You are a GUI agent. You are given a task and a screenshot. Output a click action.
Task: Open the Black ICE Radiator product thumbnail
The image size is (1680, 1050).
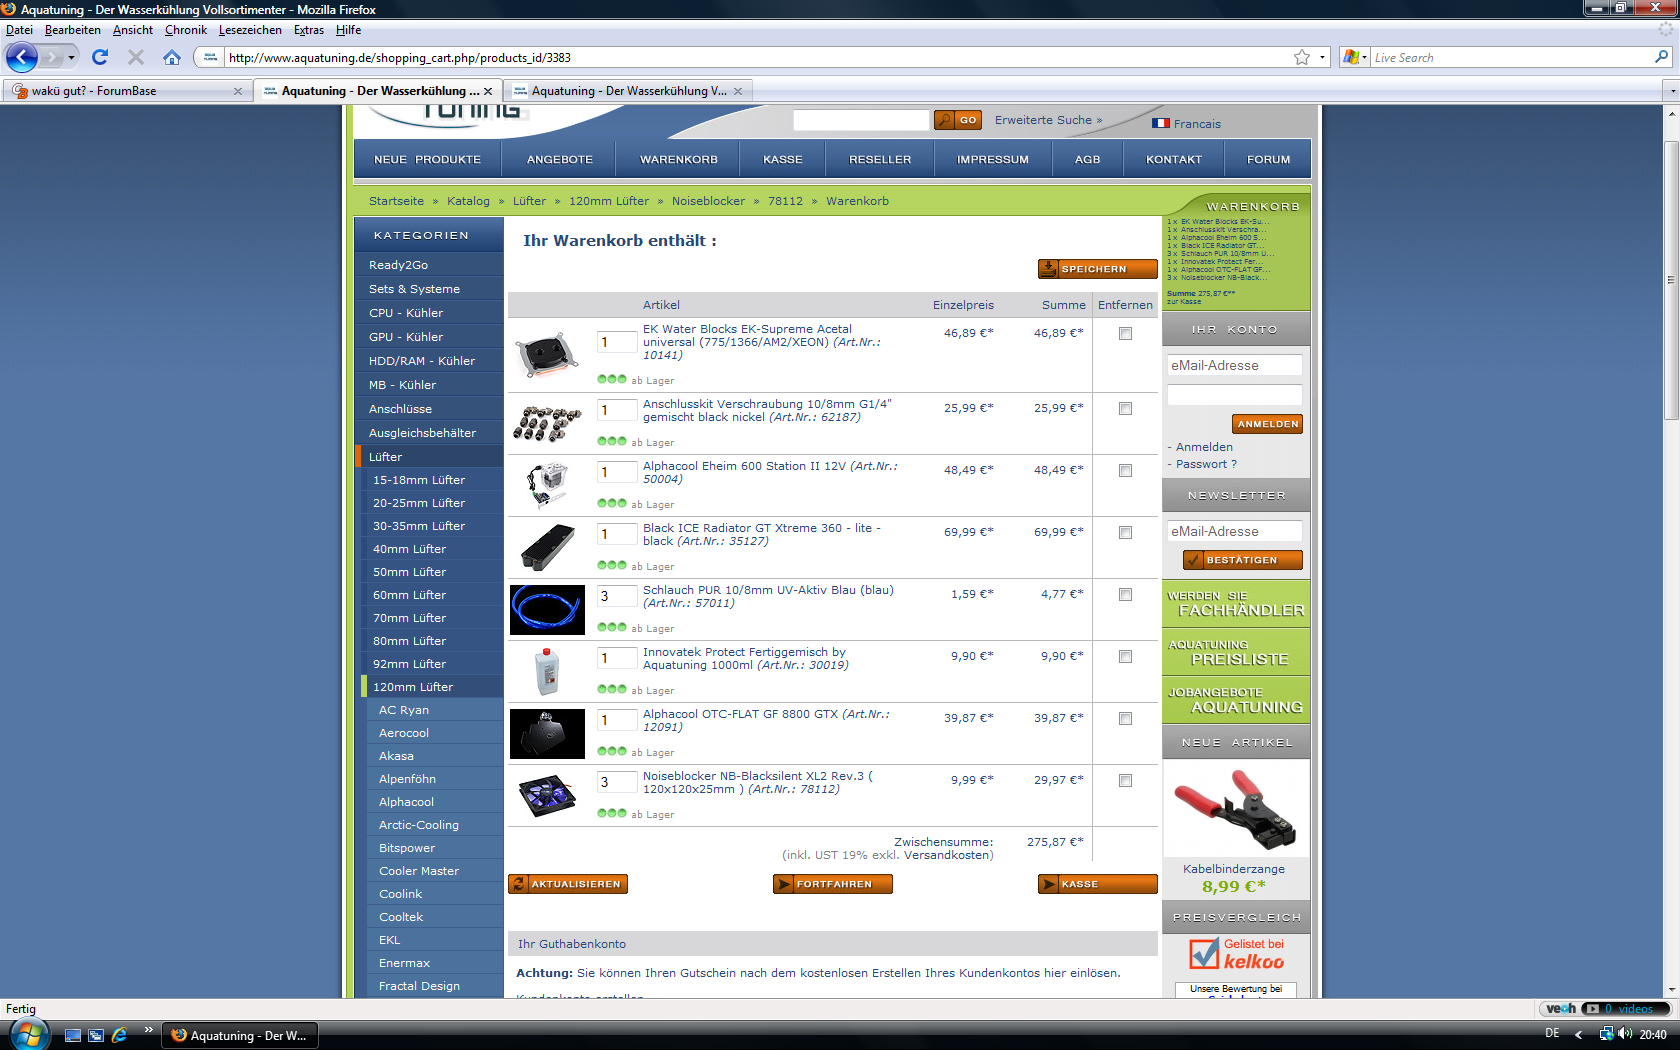[547, 547]
